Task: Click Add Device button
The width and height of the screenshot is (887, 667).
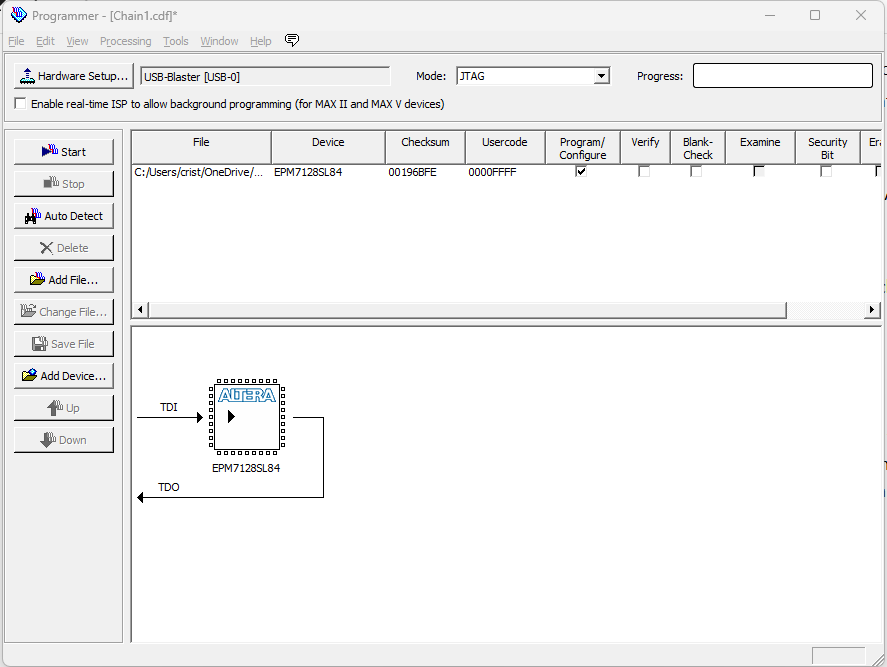Action: (x=64, y=376)
